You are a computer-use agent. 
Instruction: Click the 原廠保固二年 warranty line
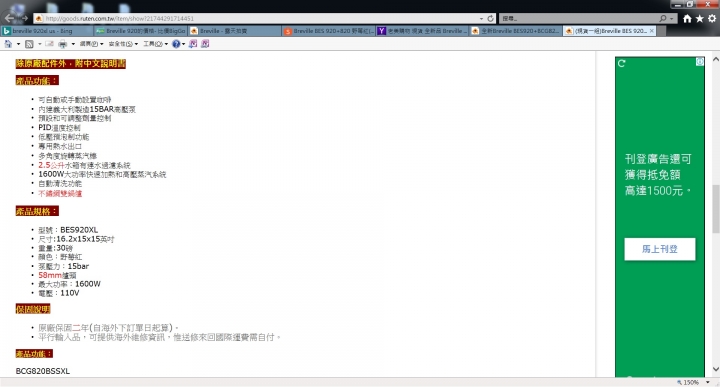coord(108,328)
